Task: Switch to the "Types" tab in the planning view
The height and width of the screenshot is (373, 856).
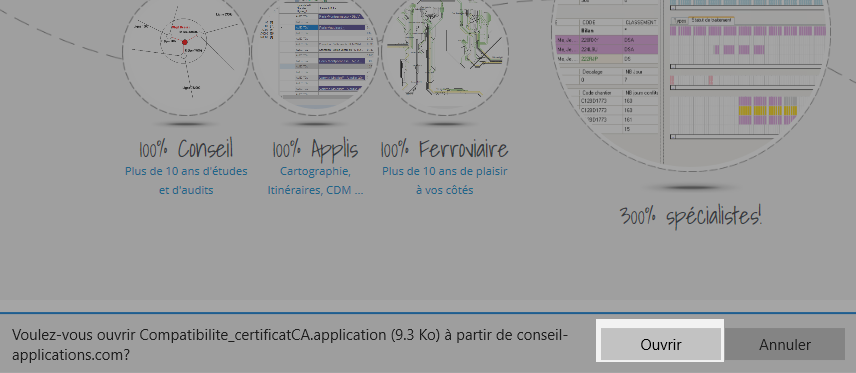Action: [680, 20]
